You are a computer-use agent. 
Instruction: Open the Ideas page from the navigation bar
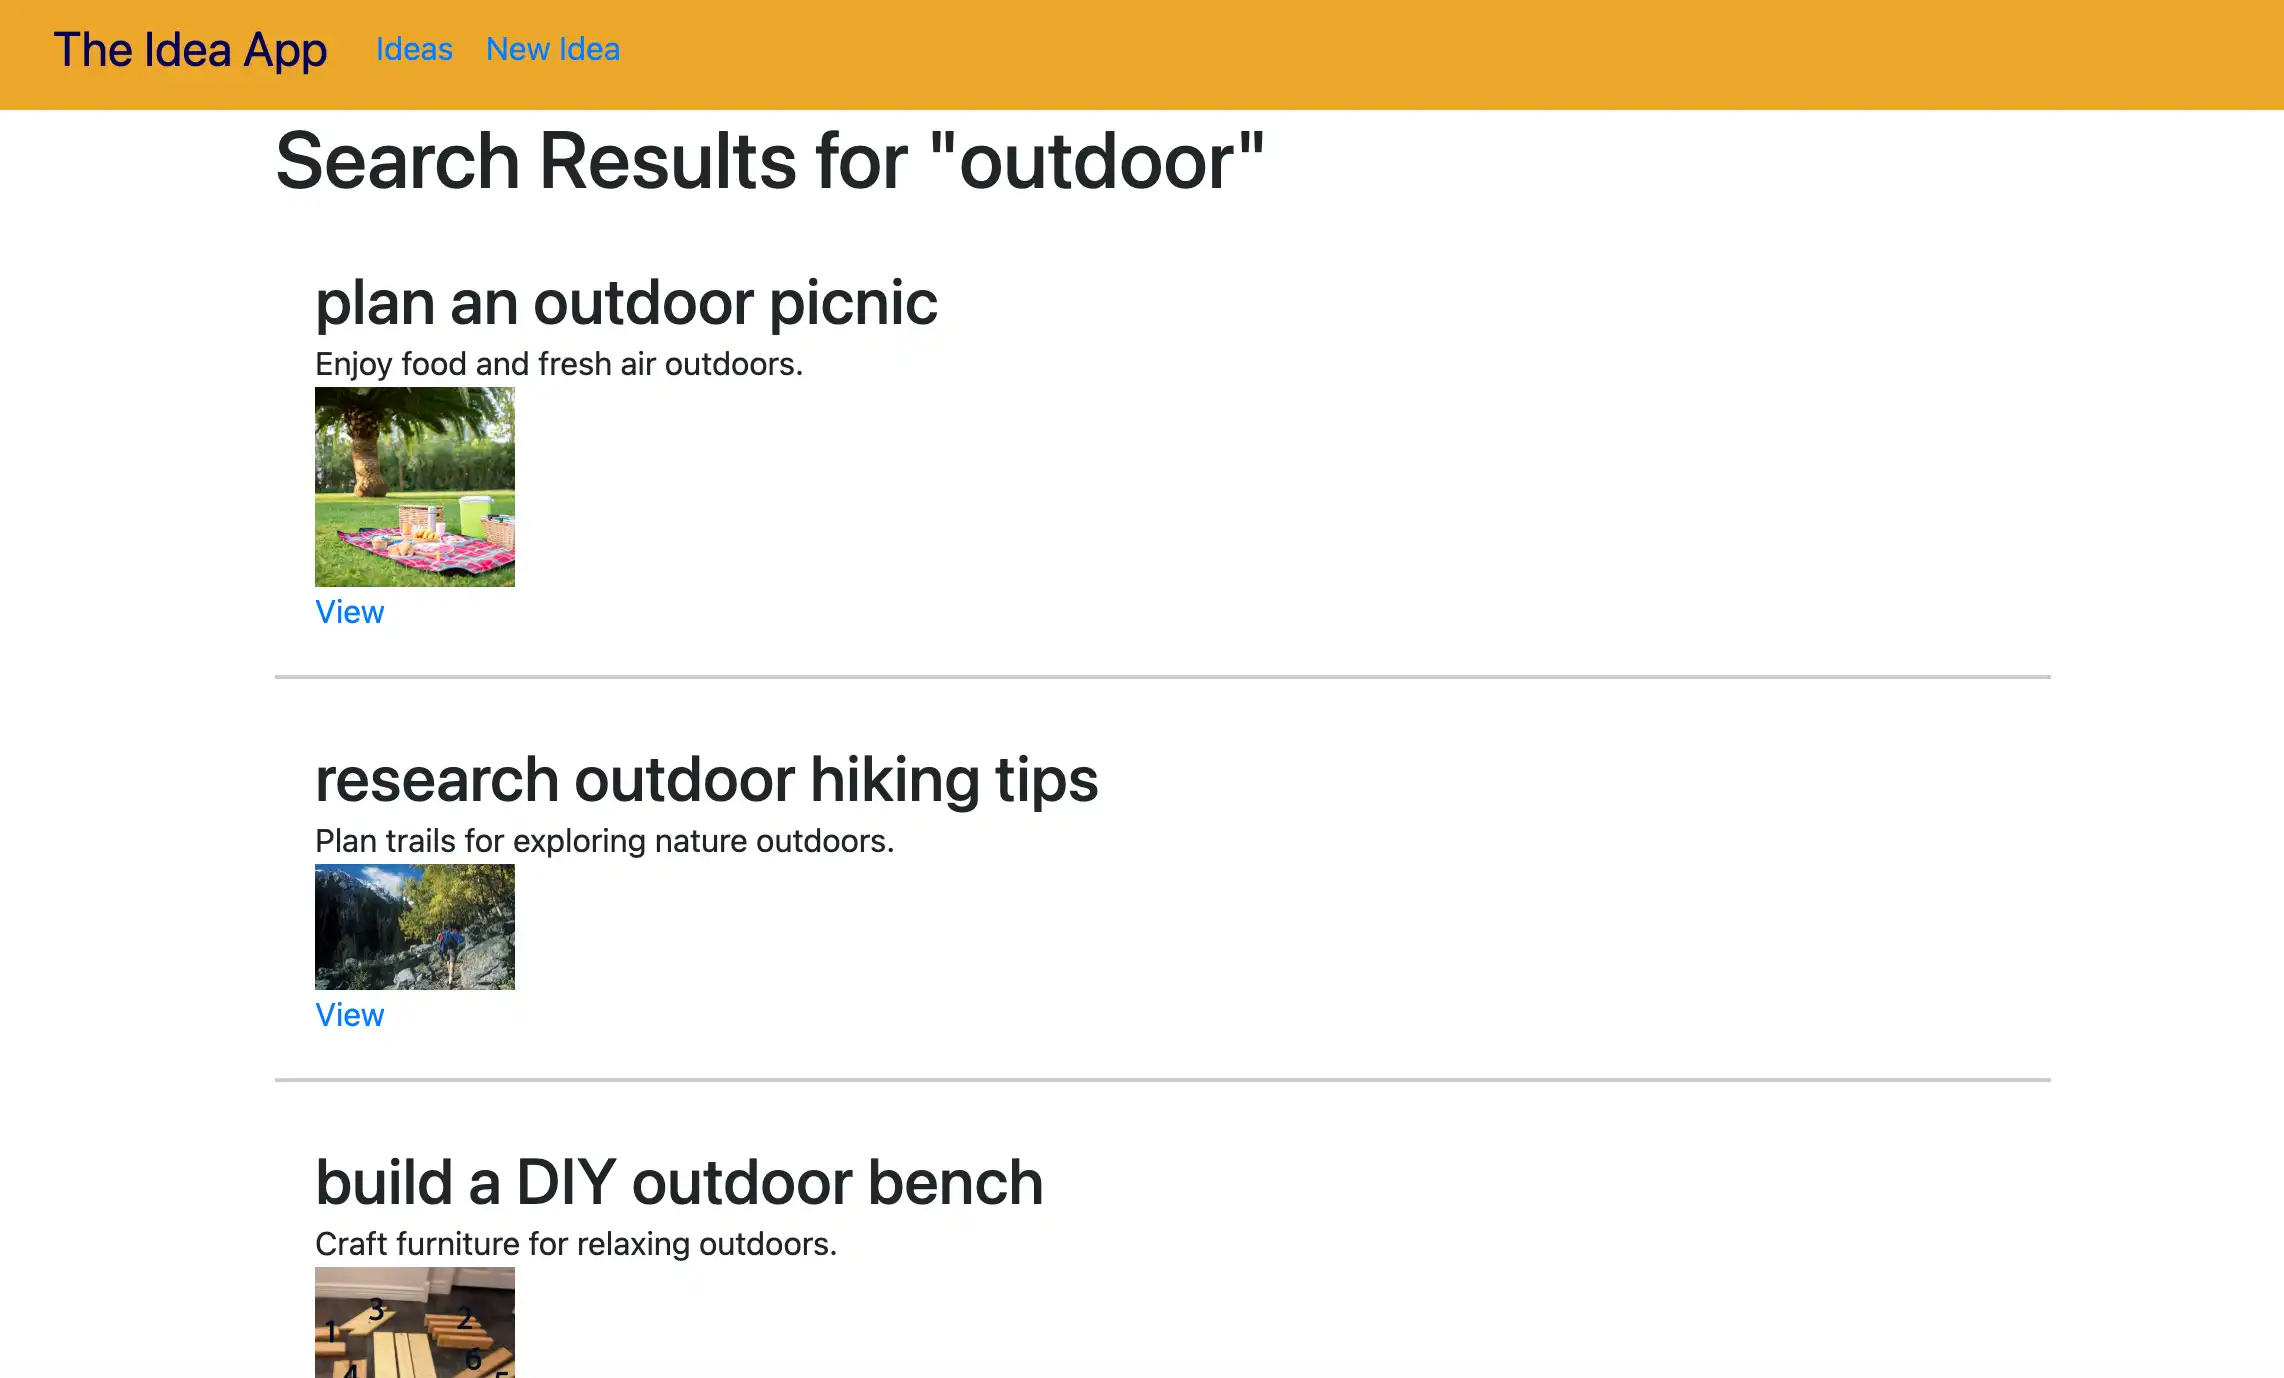413,49
